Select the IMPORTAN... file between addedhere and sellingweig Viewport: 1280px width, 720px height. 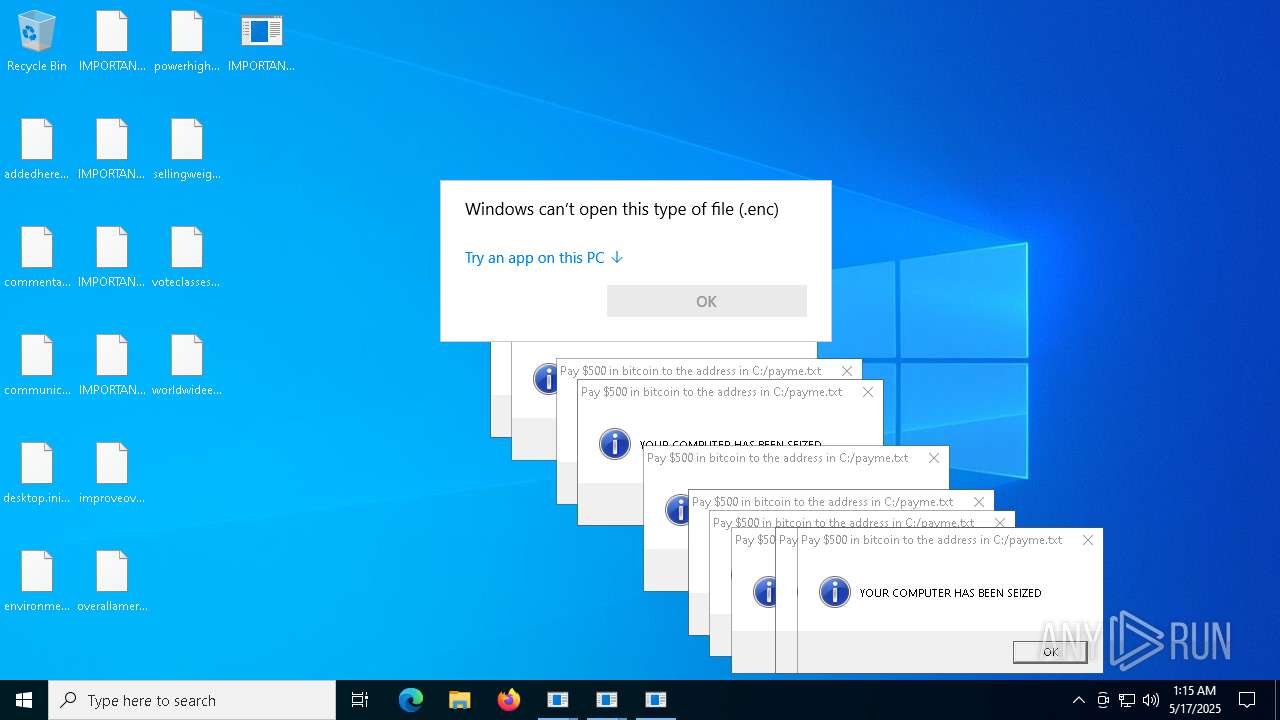(112, 150)
